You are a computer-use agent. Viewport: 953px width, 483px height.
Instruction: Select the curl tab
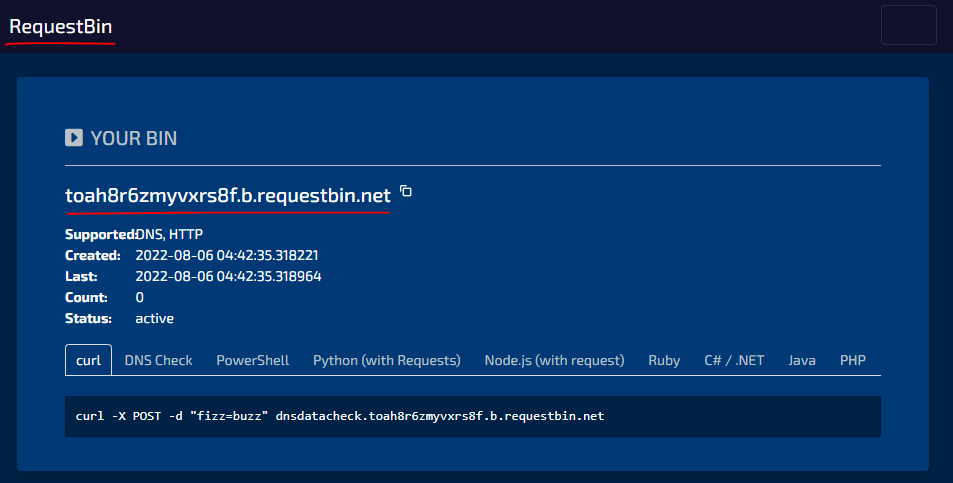[x=88, y=360]
